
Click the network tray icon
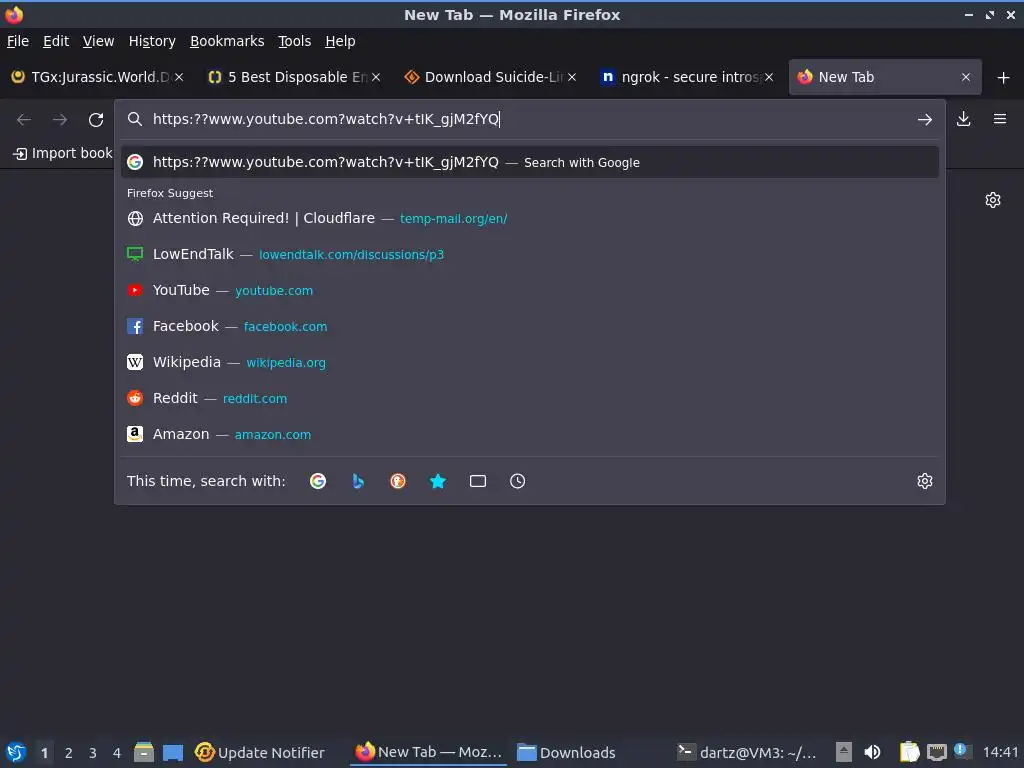coord(936,752)
